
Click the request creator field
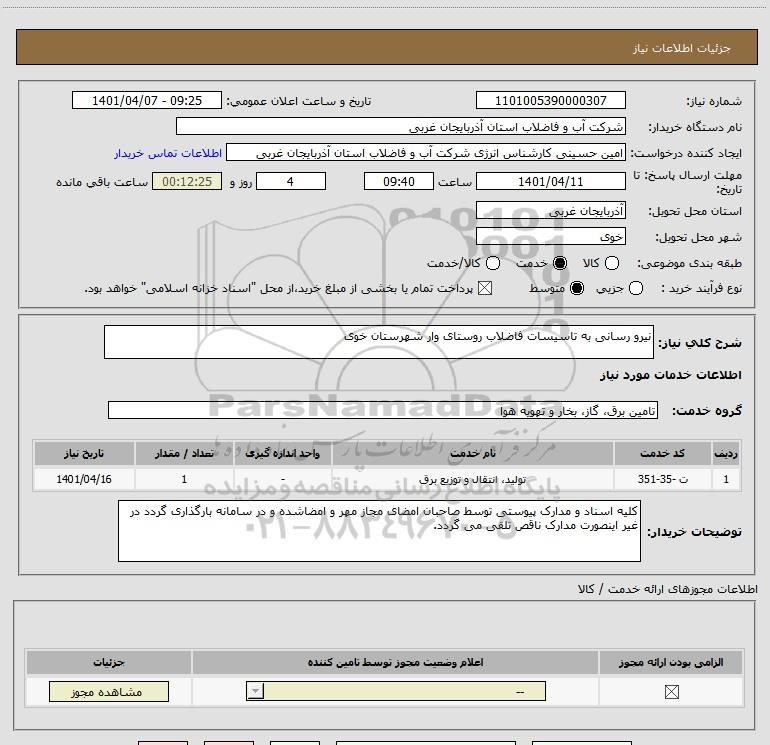point(426,153)
